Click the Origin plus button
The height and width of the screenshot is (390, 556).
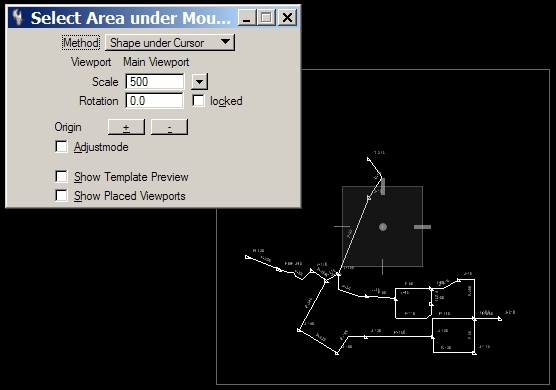coord(126,127)
